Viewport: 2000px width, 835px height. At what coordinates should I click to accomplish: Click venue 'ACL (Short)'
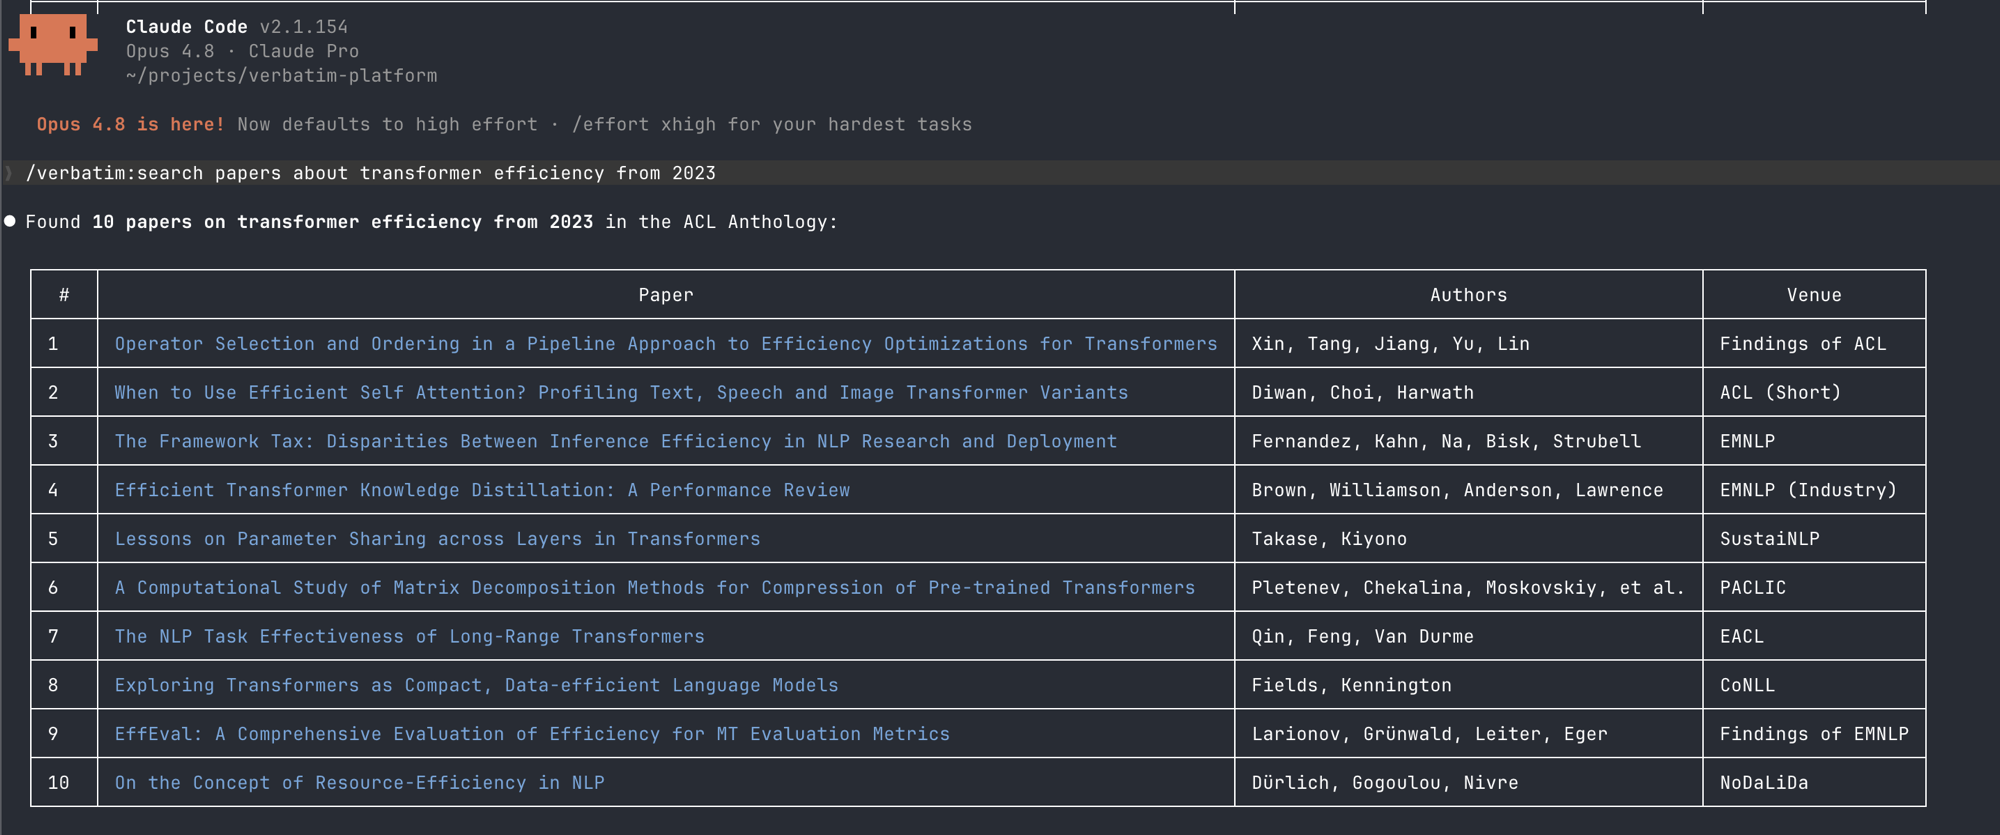[1780, 393]
